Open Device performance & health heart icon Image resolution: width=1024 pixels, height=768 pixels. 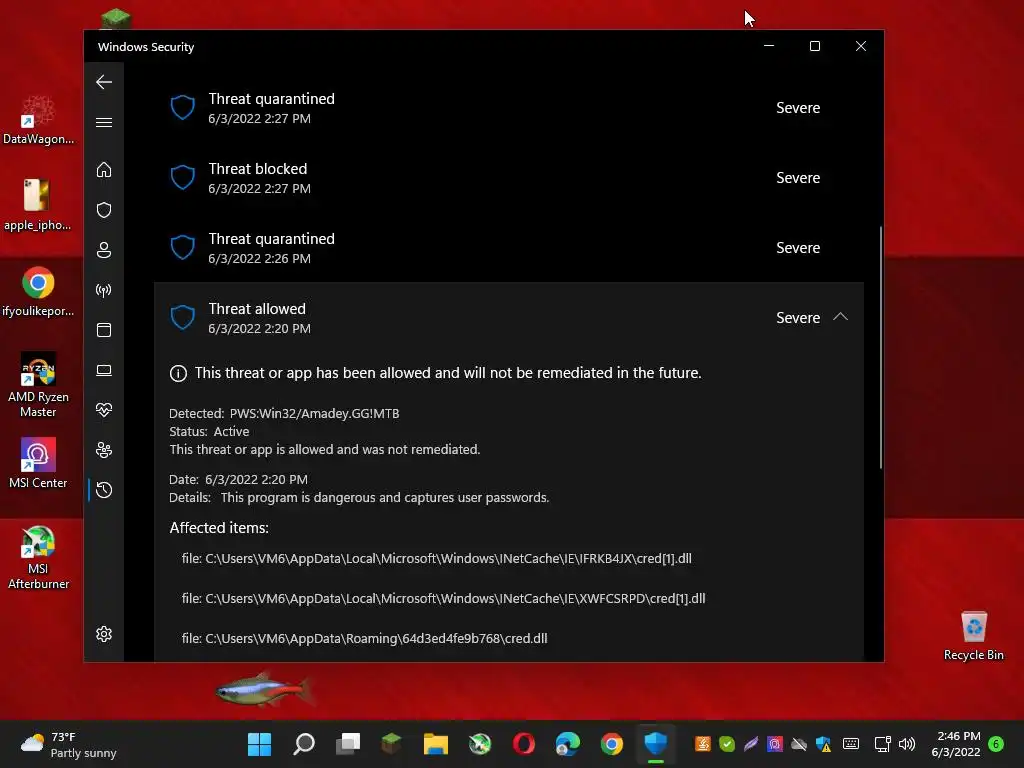(x=104, y=410)
